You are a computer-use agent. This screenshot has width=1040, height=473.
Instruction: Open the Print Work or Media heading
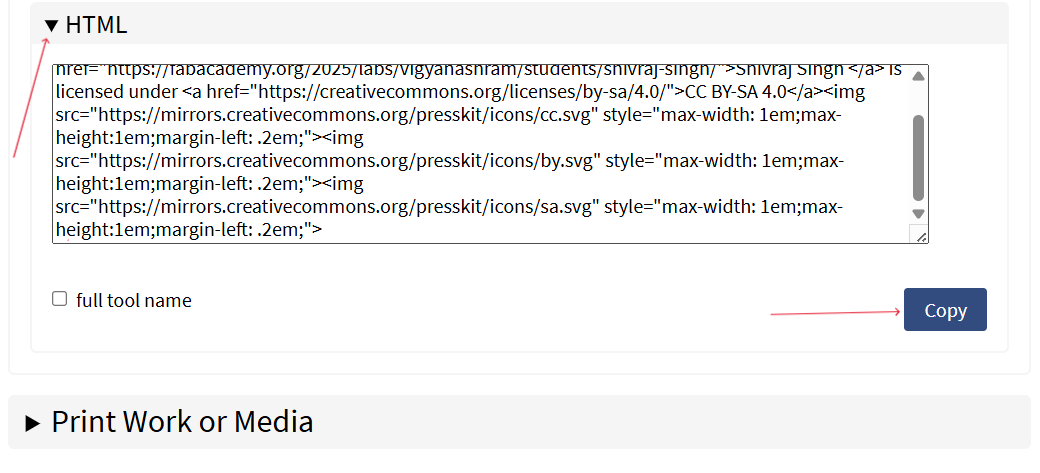182,421
